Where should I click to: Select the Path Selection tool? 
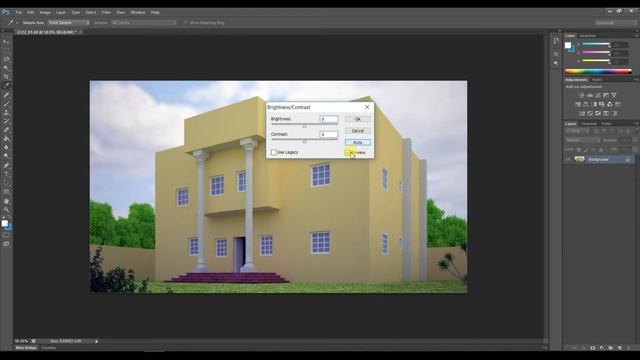[6, 183]
